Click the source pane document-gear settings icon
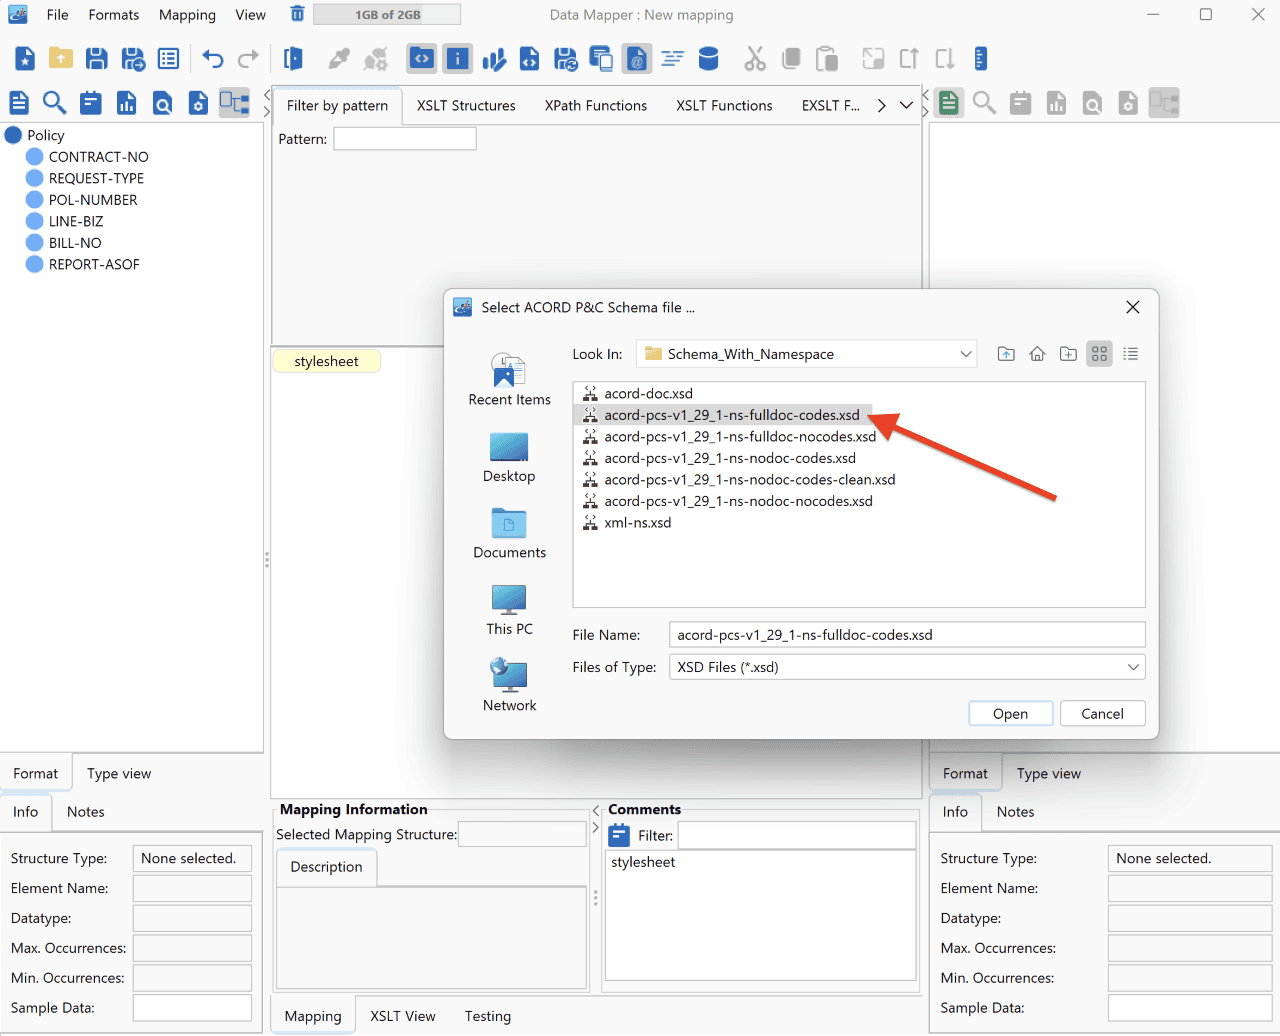1280x1036 pixels. [199, 103]
